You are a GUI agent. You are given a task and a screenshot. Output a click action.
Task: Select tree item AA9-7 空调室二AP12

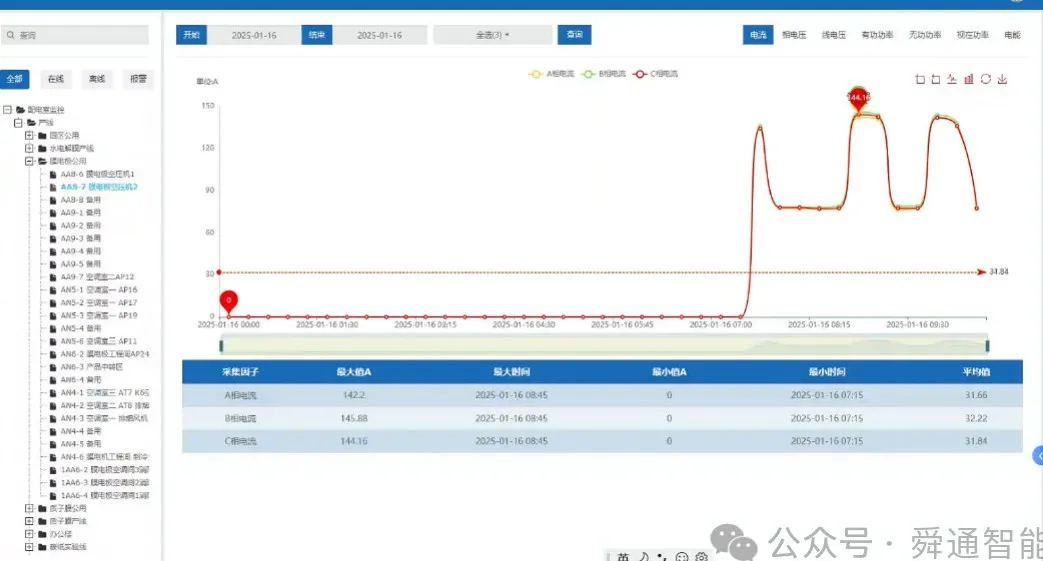(97, 277)
